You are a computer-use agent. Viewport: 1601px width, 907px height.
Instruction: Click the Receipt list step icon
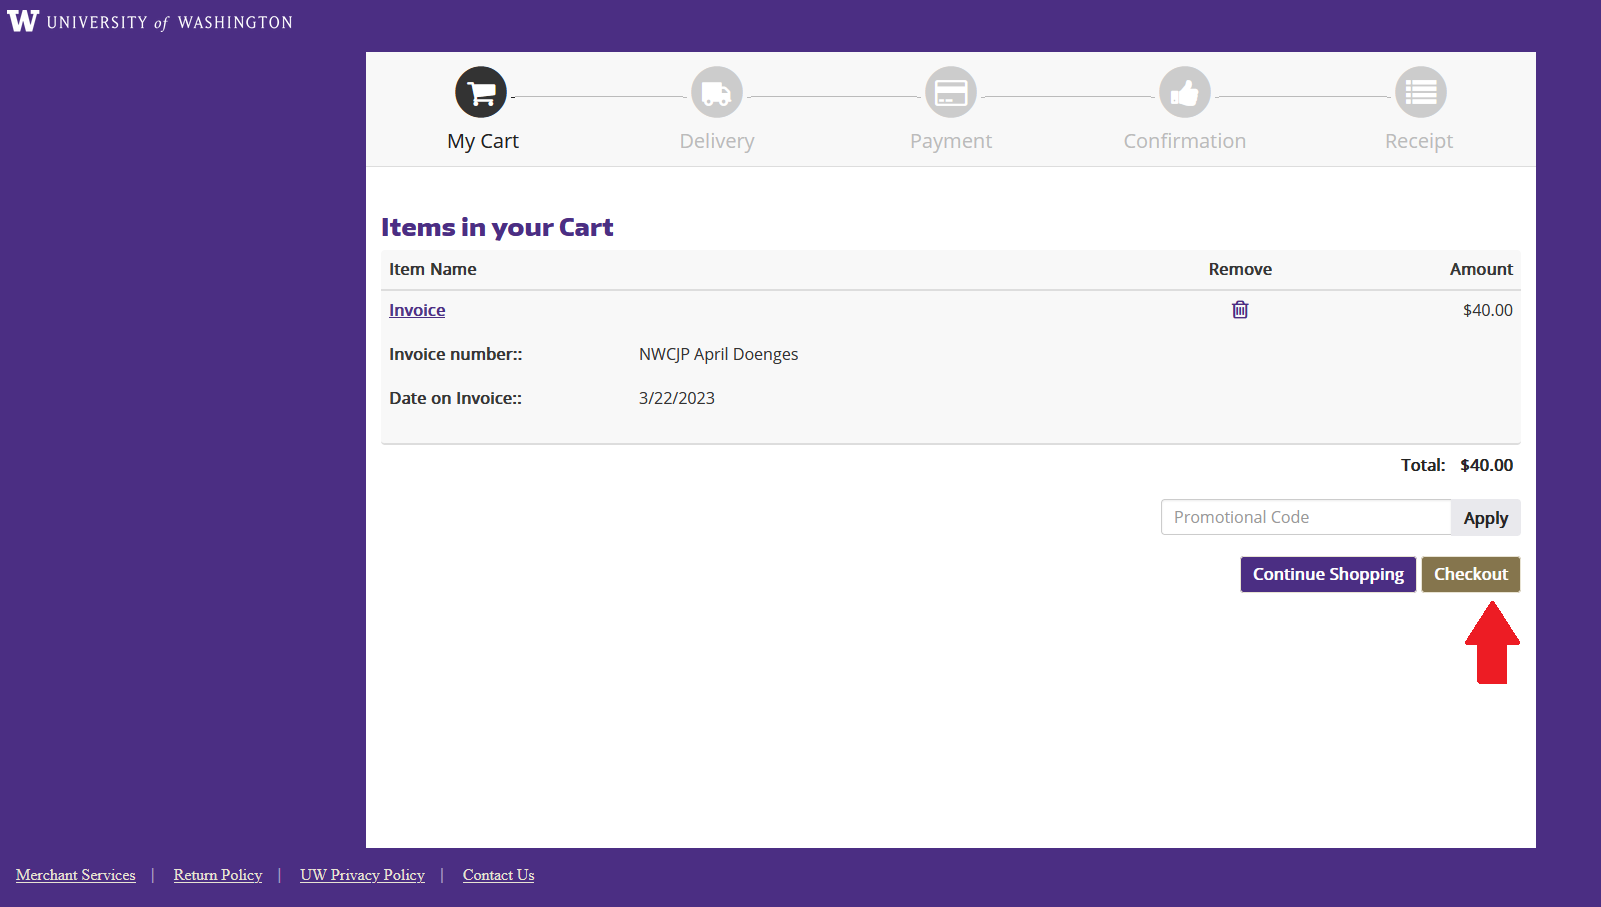[x=1421, y=92]
